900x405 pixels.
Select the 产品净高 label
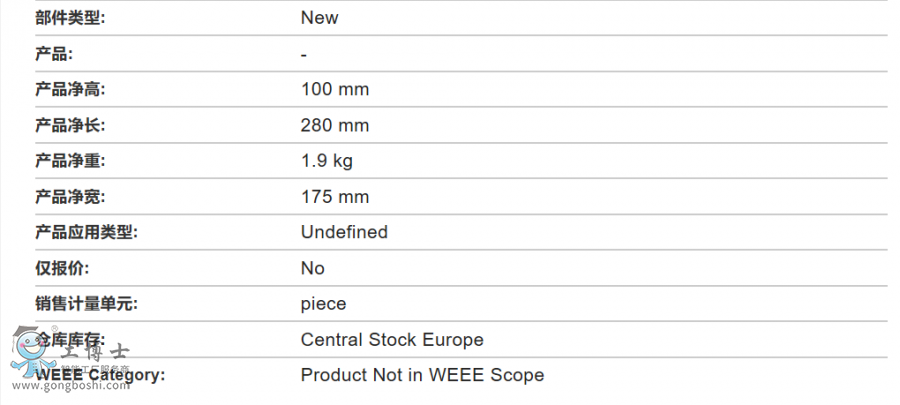(71, 89)
